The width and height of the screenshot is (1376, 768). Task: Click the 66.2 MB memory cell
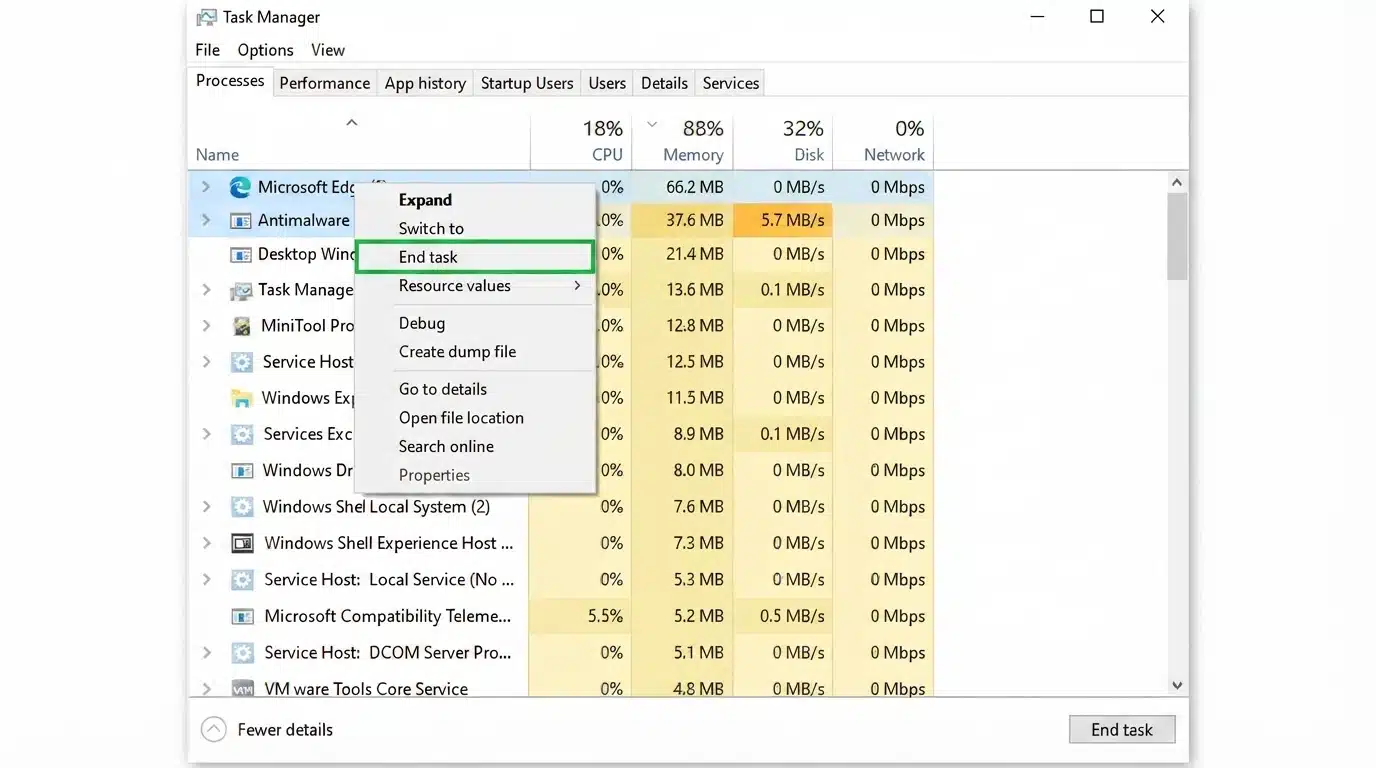tap(682, 187)
